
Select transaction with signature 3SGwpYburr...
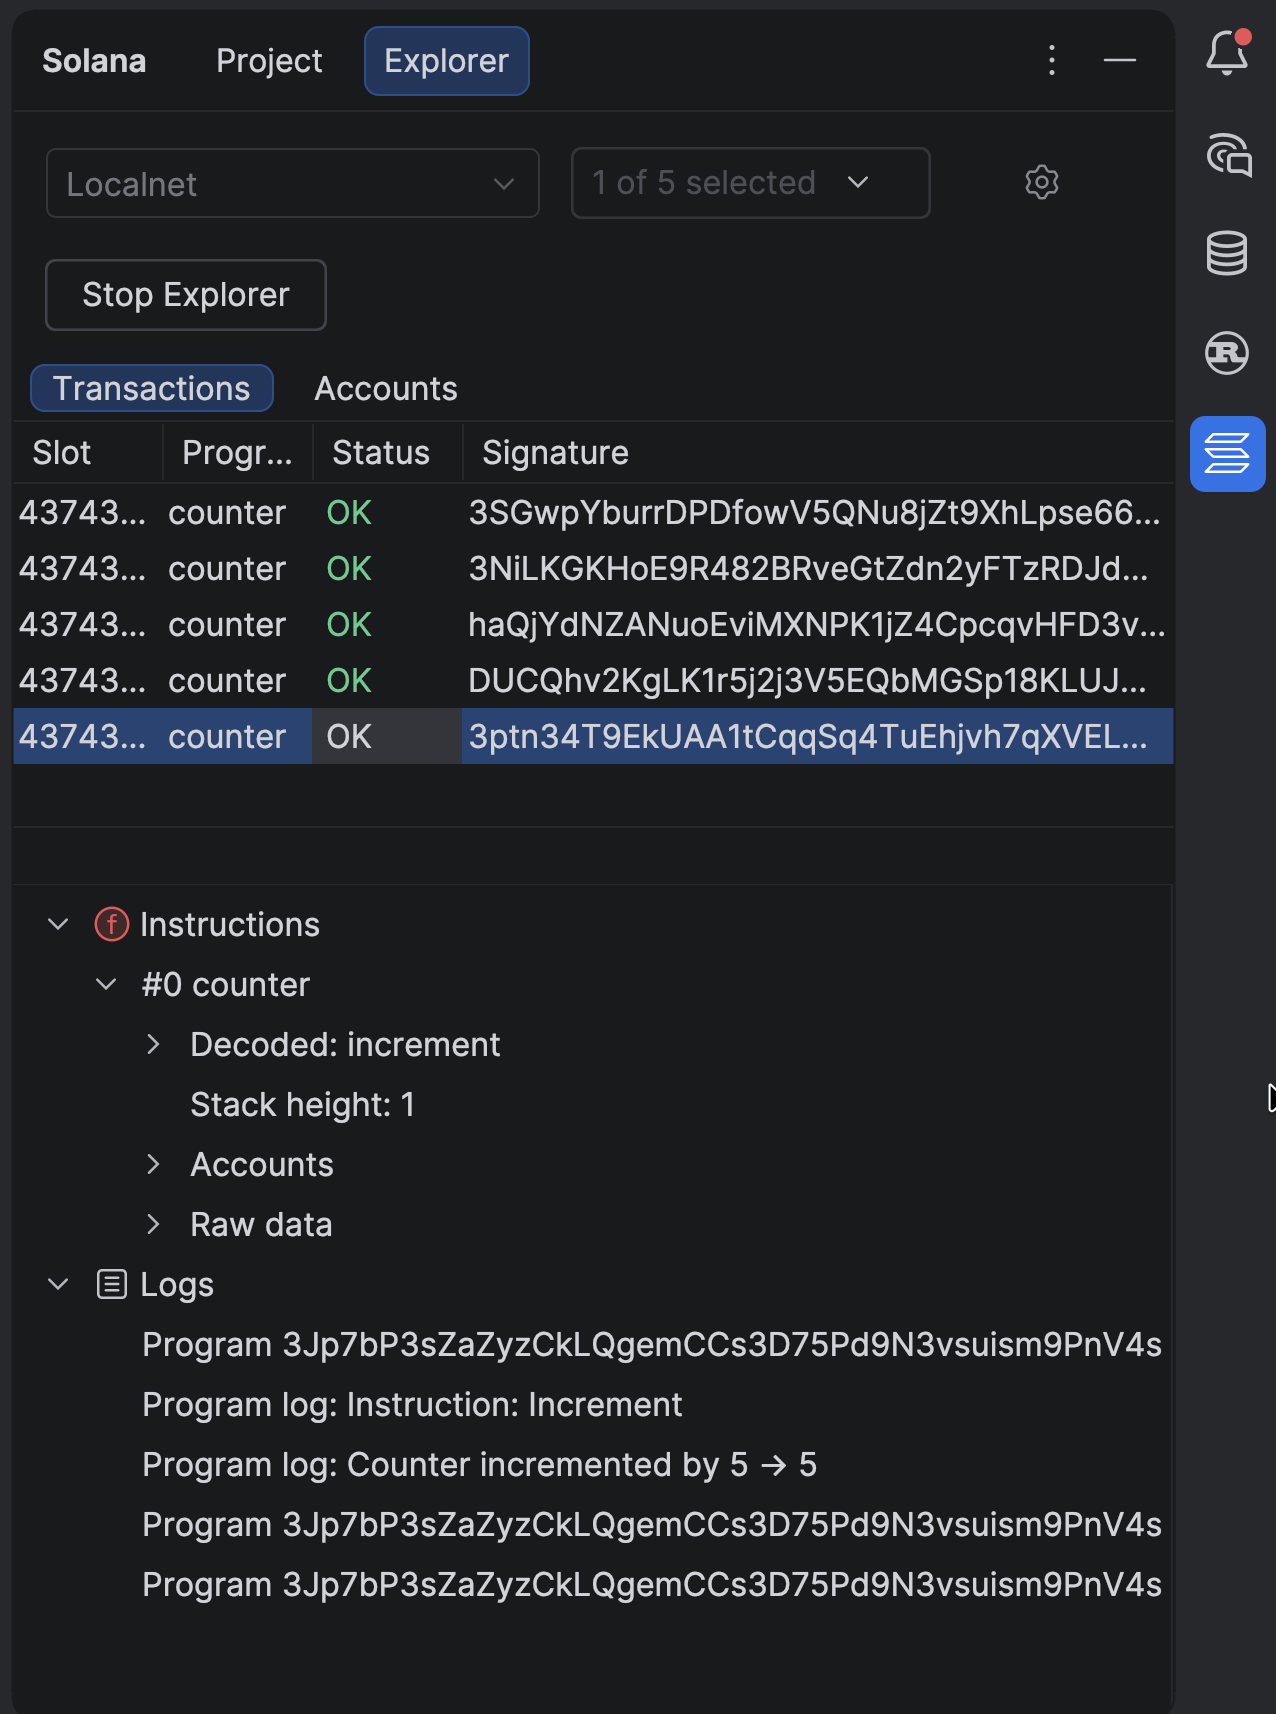pos(593,512)
